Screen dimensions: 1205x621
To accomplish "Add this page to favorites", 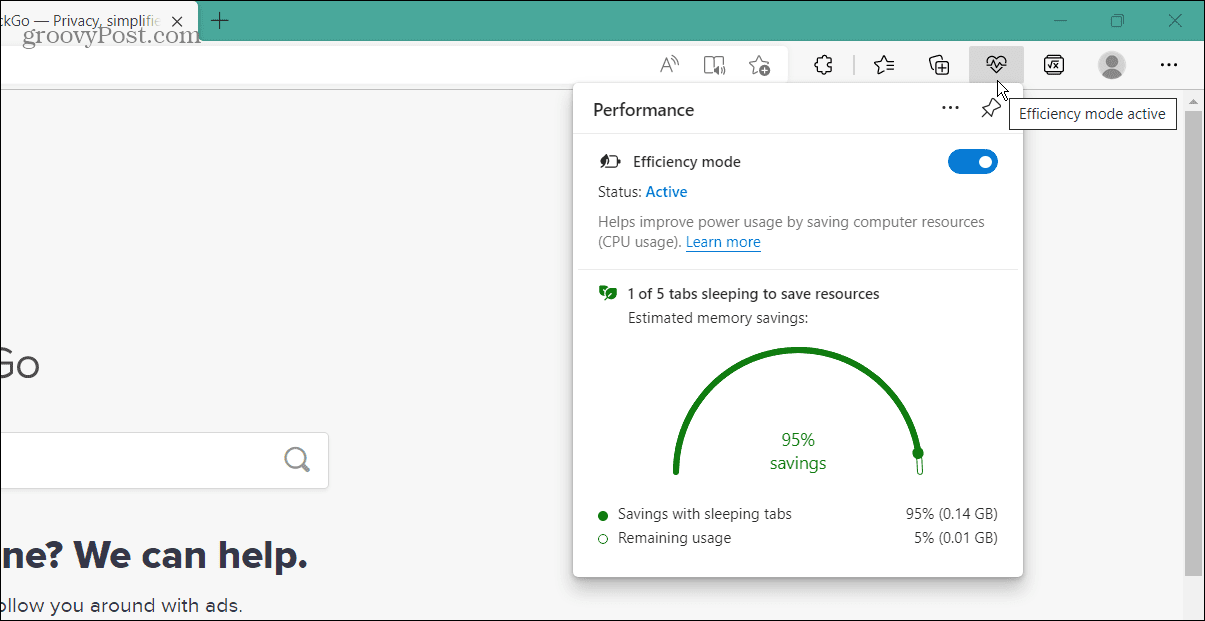I will [759, 64].
